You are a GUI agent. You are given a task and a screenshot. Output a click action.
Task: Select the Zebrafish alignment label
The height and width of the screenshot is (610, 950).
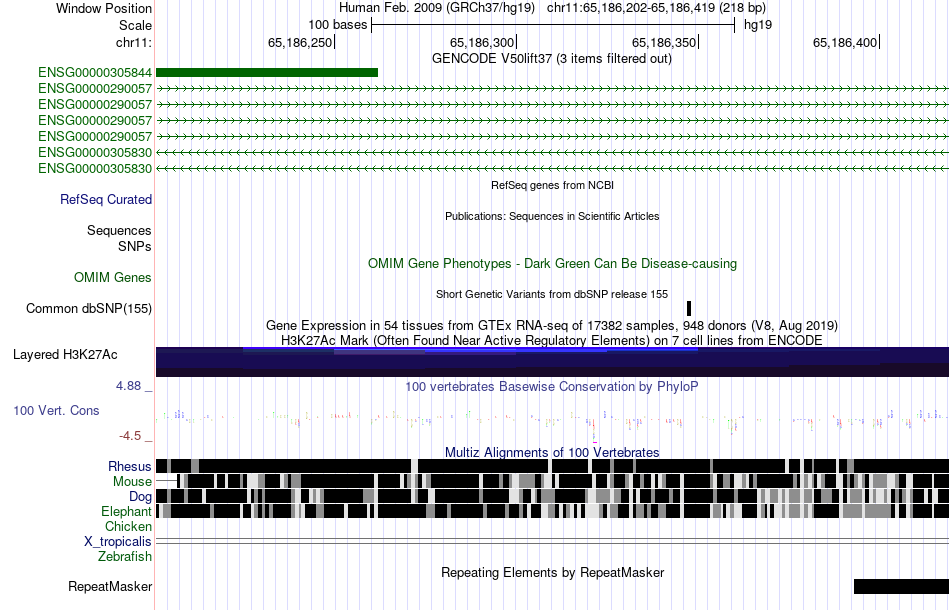[x=125, y=556]
